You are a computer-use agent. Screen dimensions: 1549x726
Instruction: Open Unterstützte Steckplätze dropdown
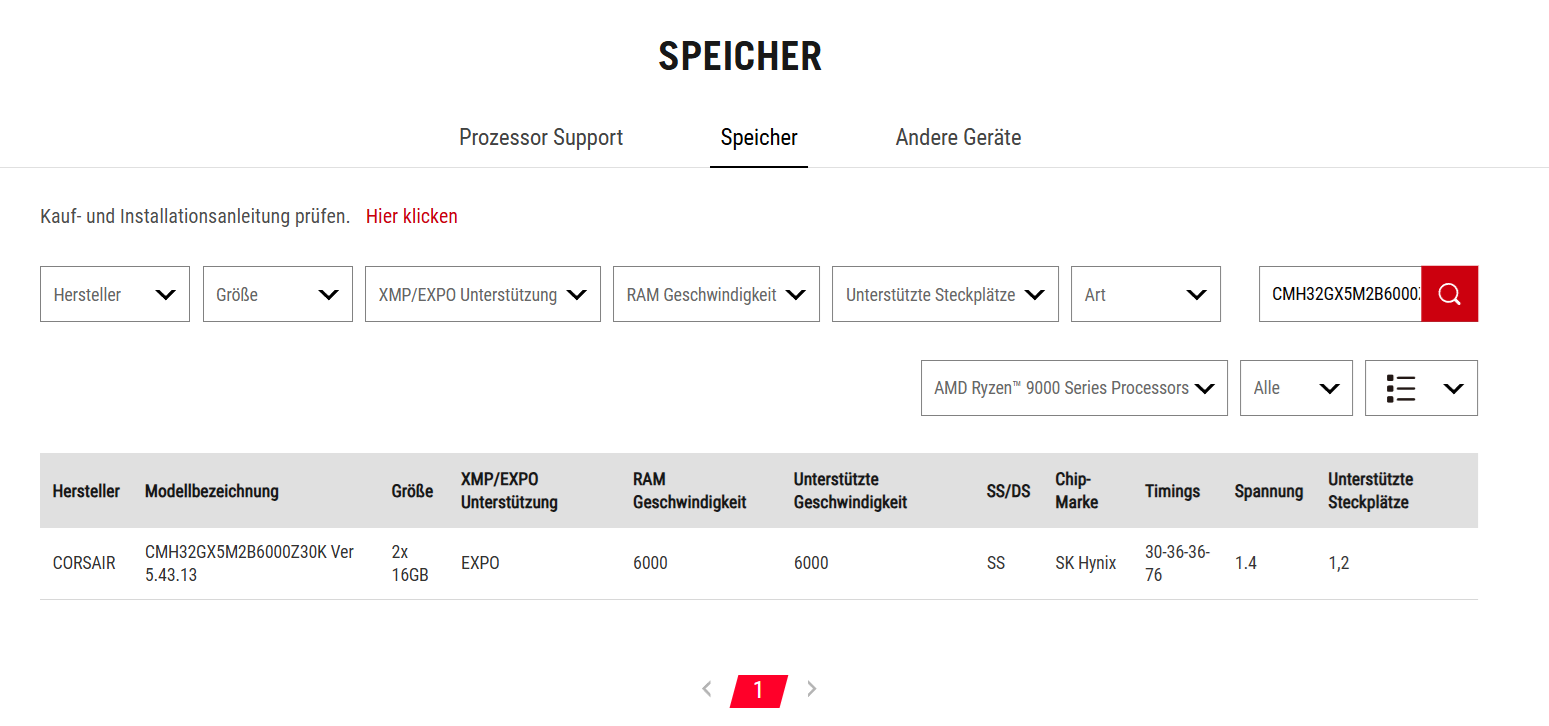click(x=944, y=295)
